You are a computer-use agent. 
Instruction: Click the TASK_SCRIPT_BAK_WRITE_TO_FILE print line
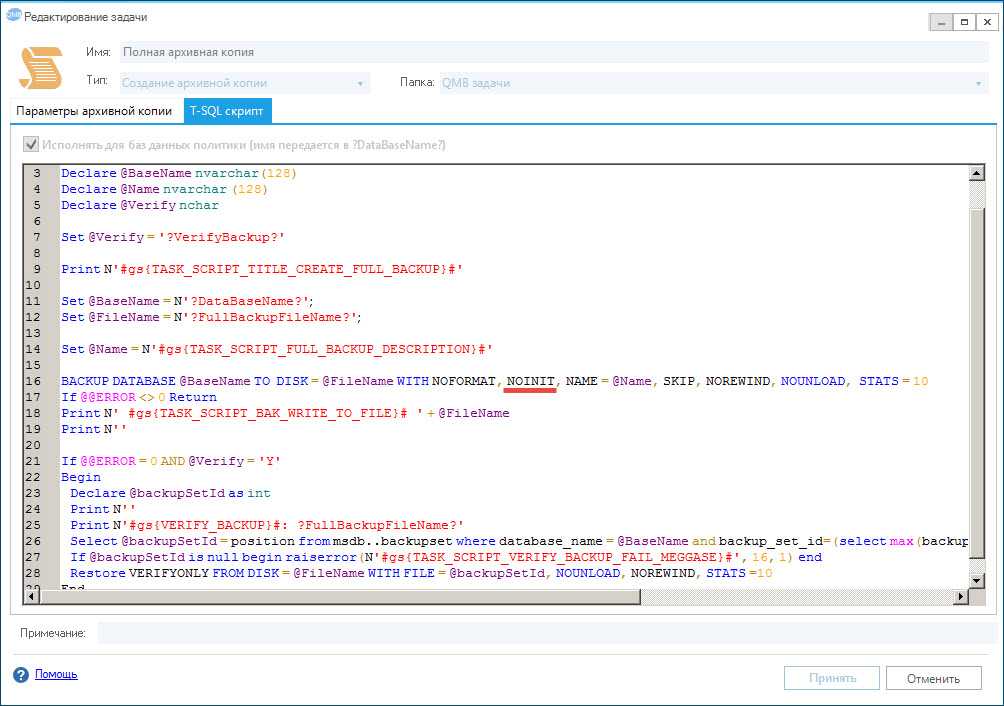[285, 413]
